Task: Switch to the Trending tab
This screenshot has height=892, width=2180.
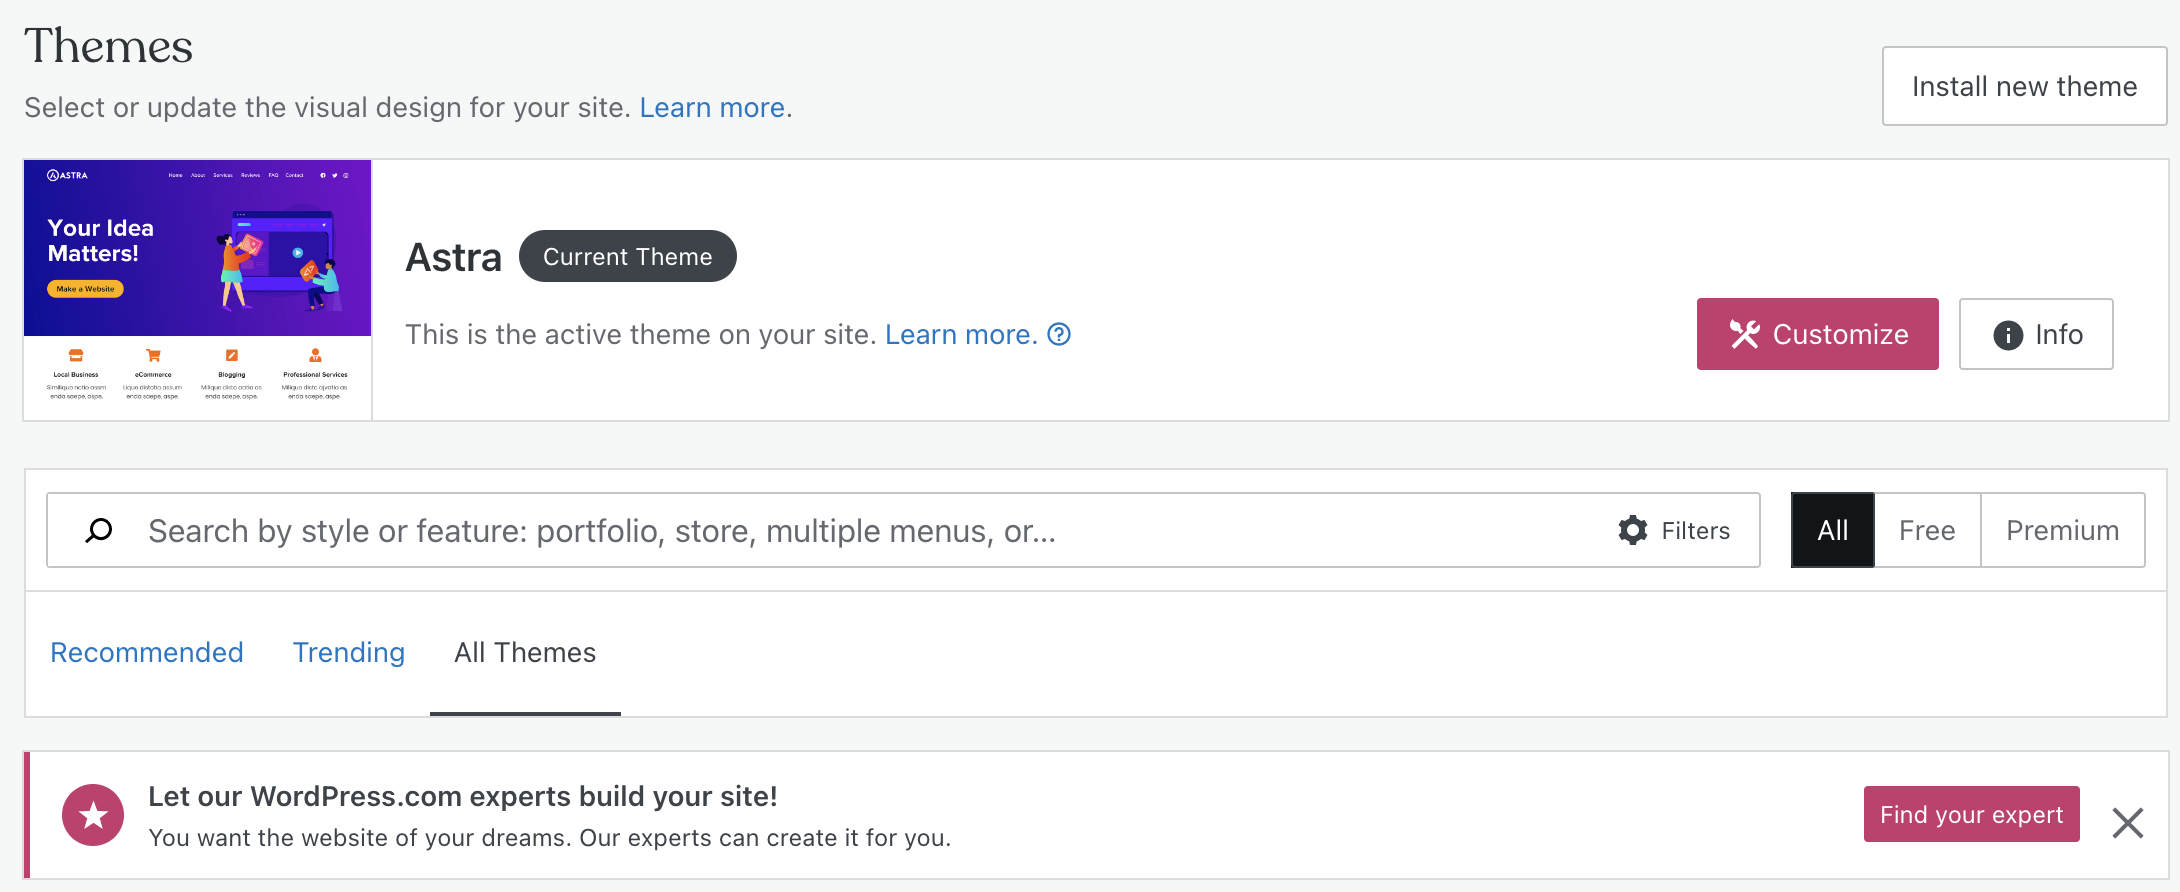Action: [x=349, y=652]
